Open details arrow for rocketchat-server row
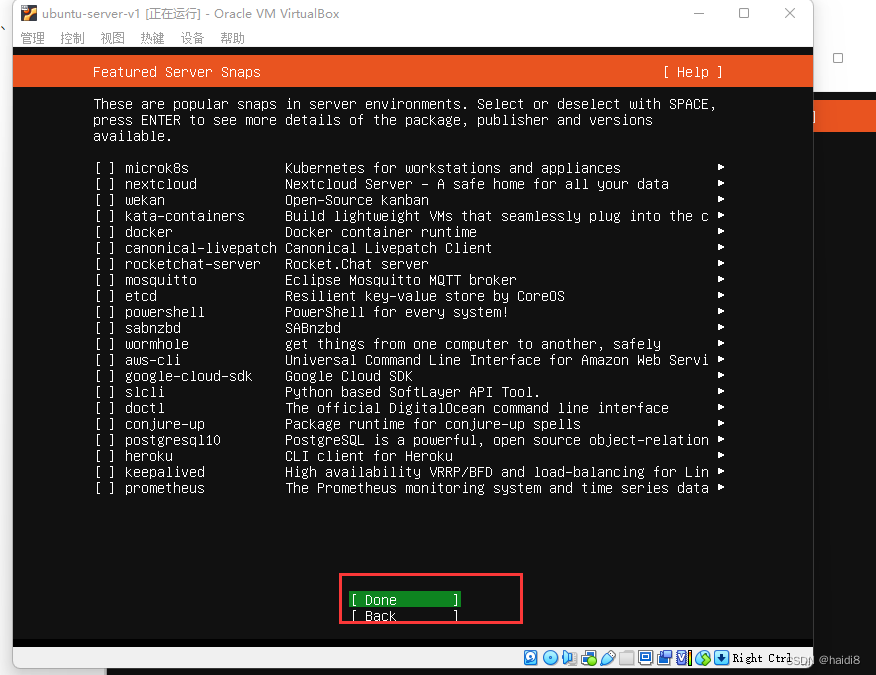 point(721,263)
